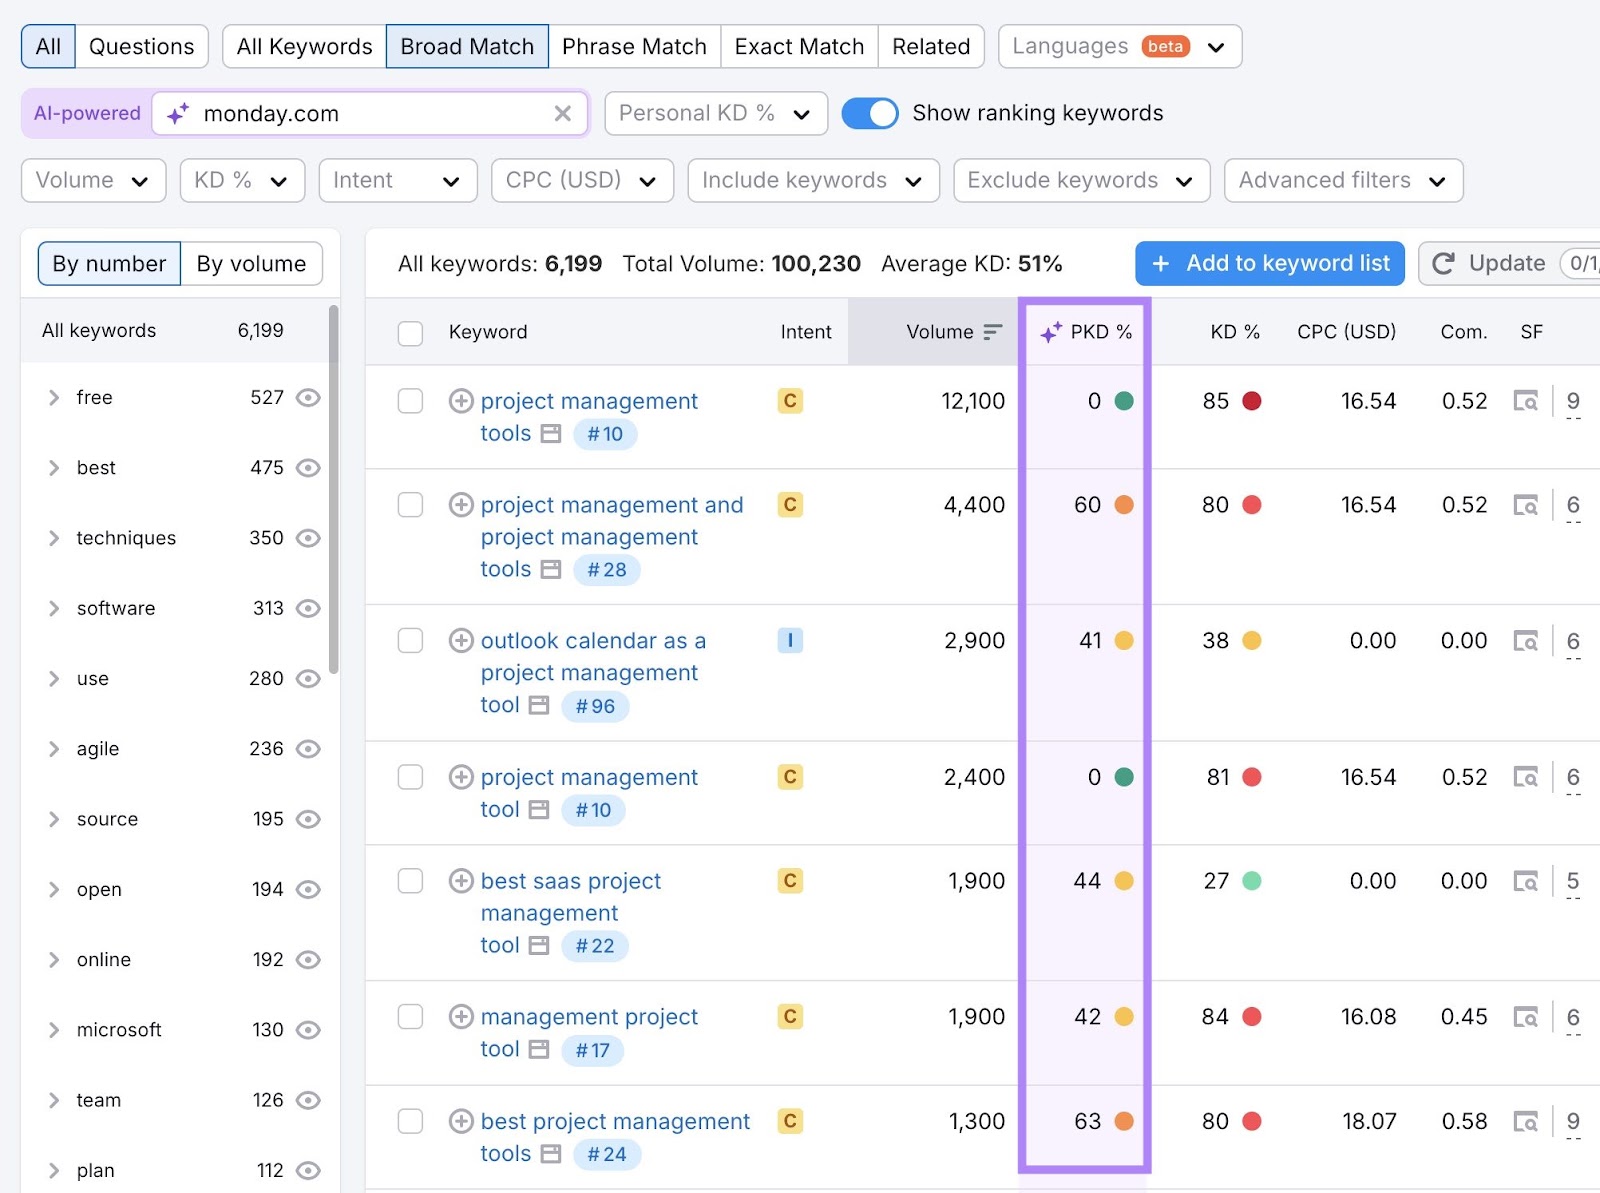This screenshot has width=1600, height=1193.
Task: Open 'project management tools' keyword link
Action: 589,417
